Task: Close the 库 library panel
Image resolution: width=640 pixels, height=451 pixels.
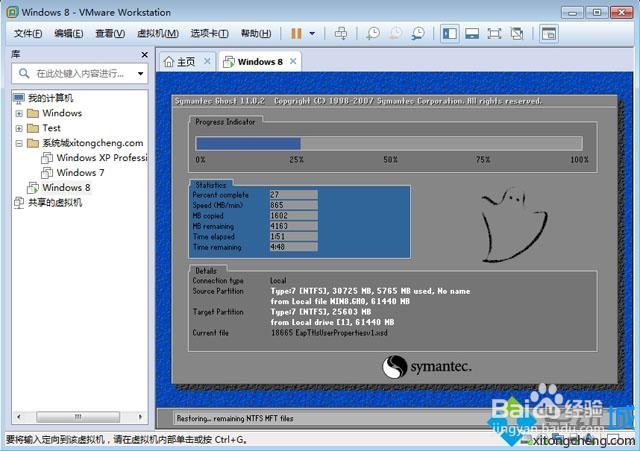Action: 144,54
